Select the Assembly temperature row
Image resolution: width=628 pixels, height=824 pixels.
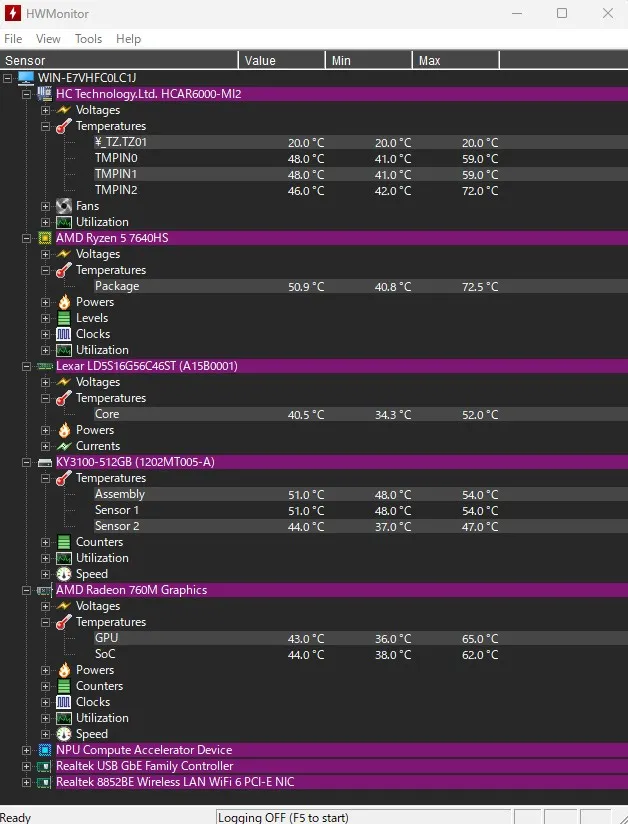pos(361,495)
